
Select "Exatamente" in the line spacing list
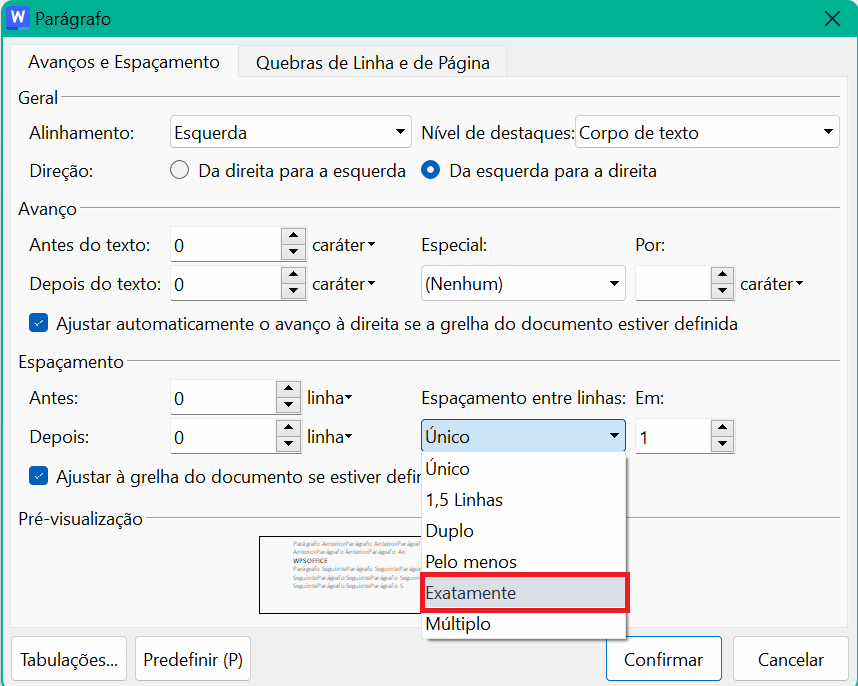pyautogui.click(x=524, y=592)
